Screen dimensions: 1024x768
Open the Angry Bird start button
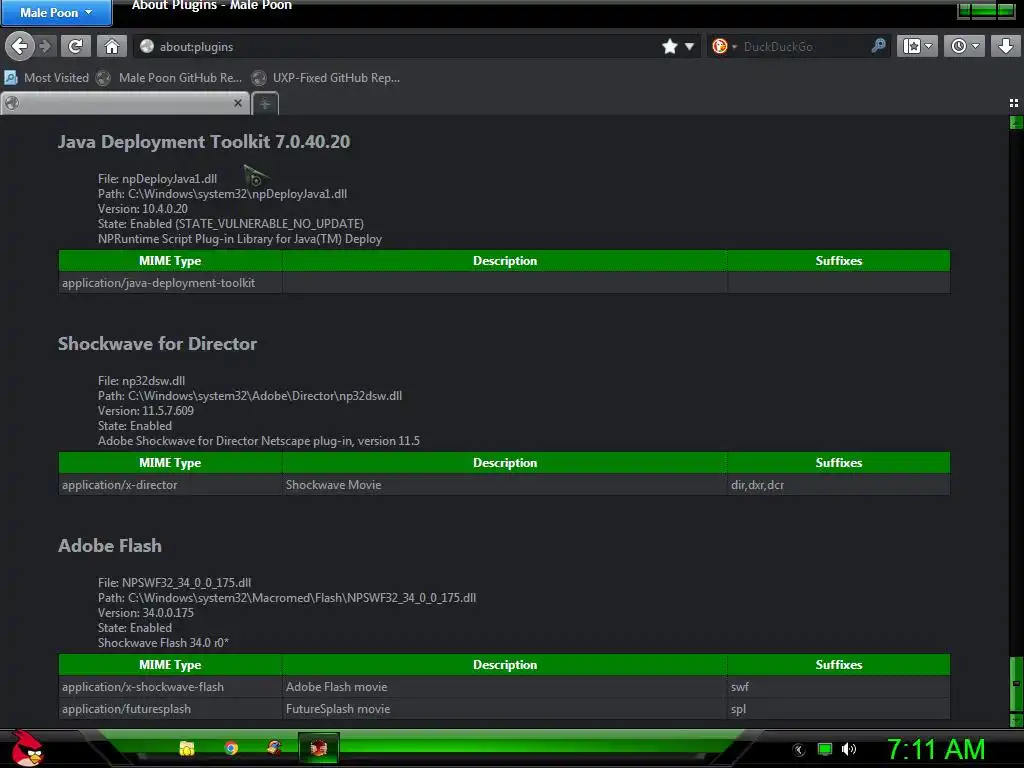26,748
